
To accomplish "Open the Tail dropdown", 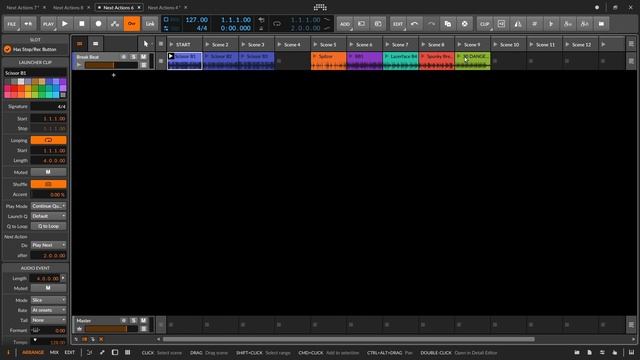I will (48, 320).
